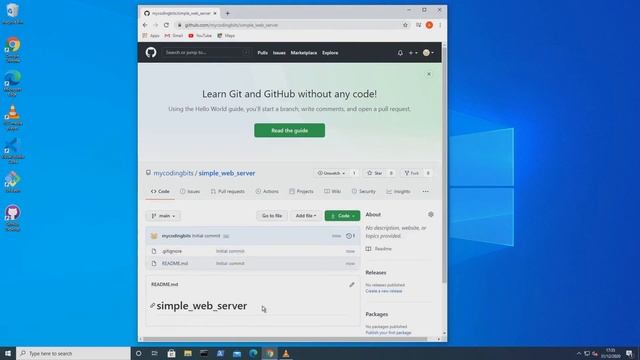
Task: Go to Issues in the GitHub header
Action: (x=279, y=53)
